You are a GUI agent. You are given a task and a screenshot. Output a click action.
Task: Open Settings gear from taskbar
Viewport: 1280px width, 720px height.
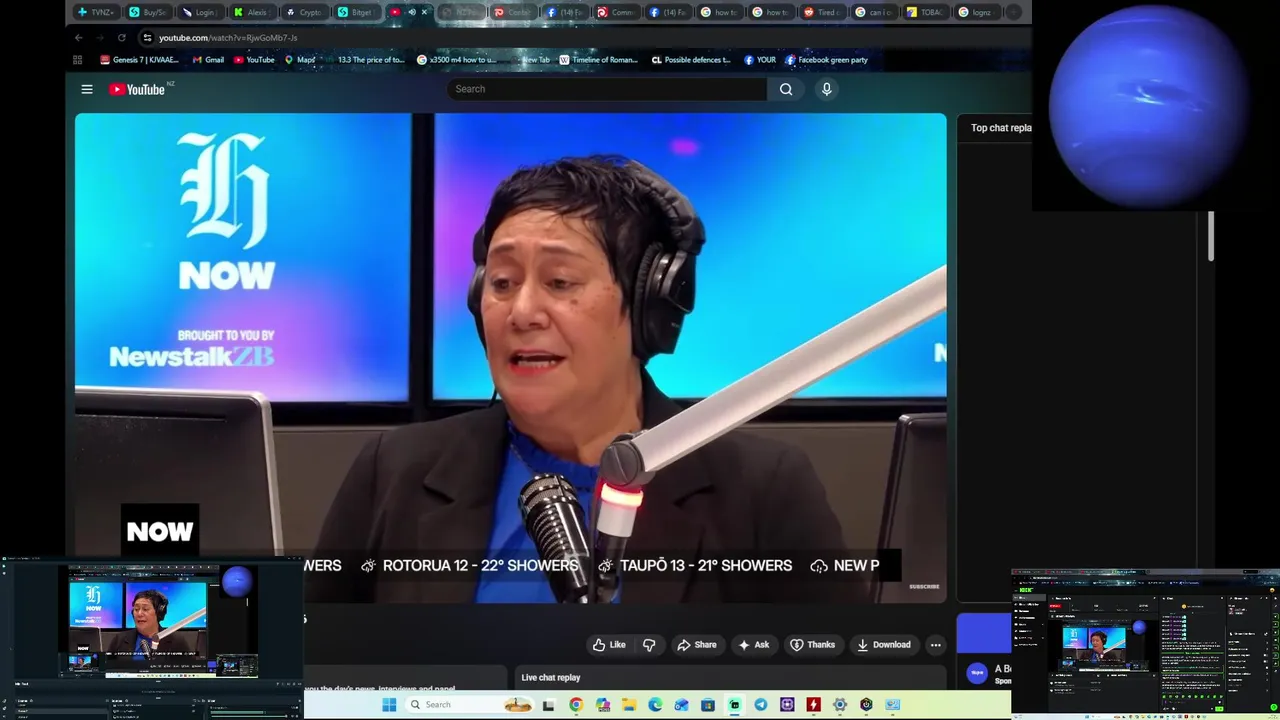pyautogui.click(x=840, y=705)
